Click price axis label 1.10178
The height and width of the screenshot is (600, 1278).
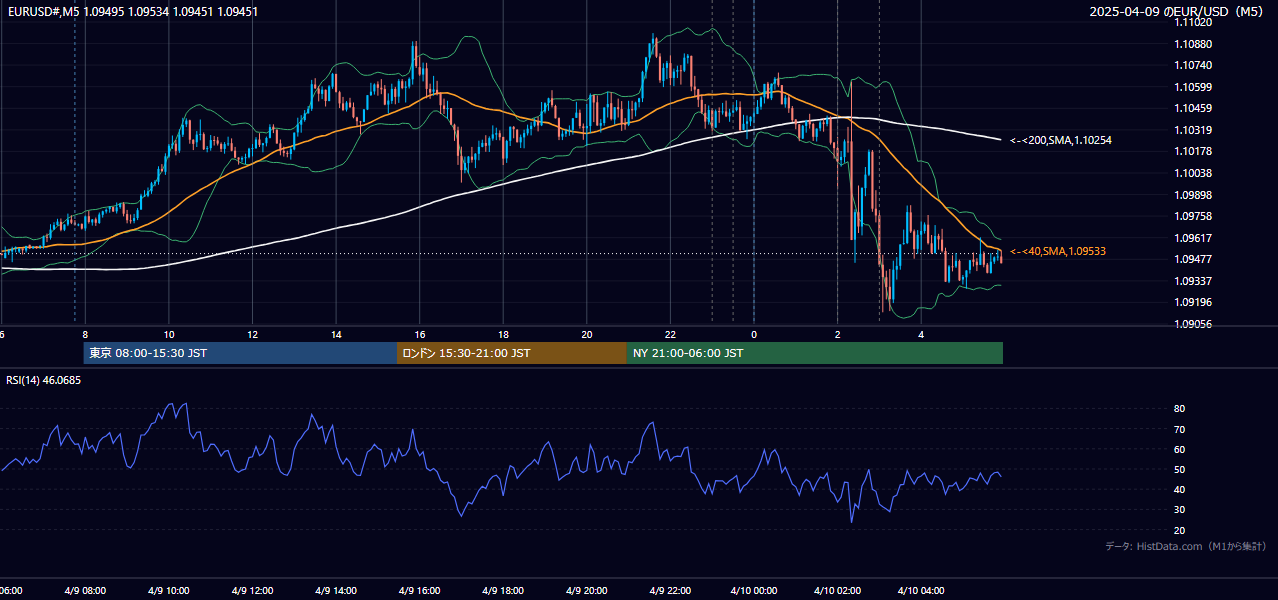1194,151
